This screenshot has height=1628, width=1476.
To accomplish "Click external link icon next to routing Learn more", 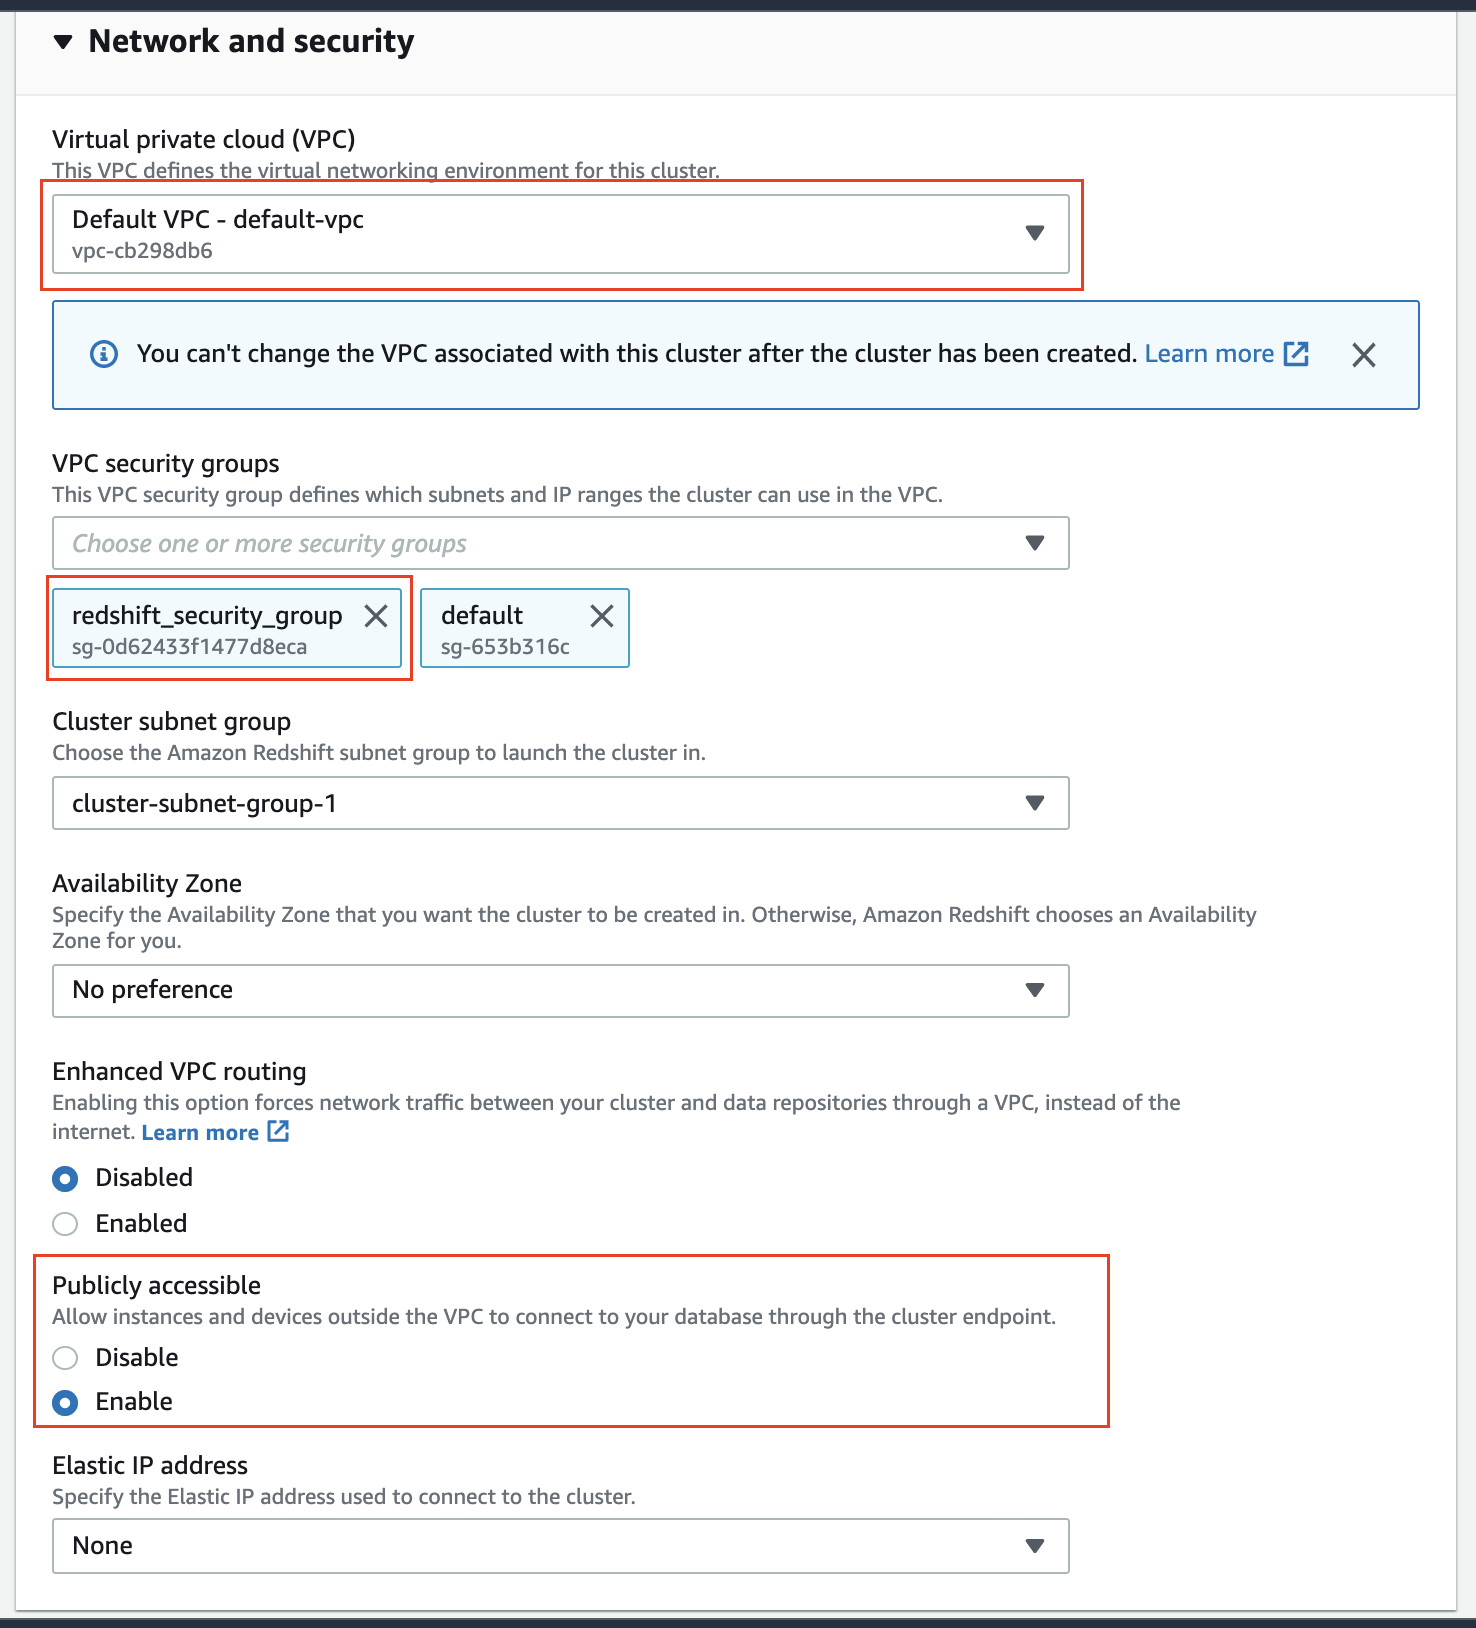I will pyautogui.click(x=278, y=1132).
